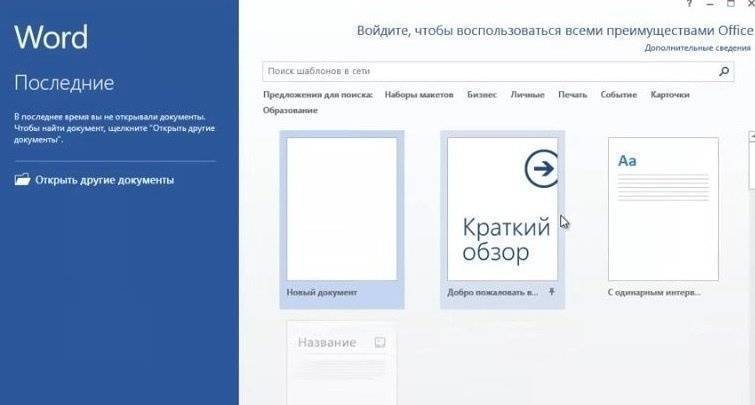Click the magnifier search icon in template search
Viewport: 755px width, 405px height.
[x=724, y=71]
